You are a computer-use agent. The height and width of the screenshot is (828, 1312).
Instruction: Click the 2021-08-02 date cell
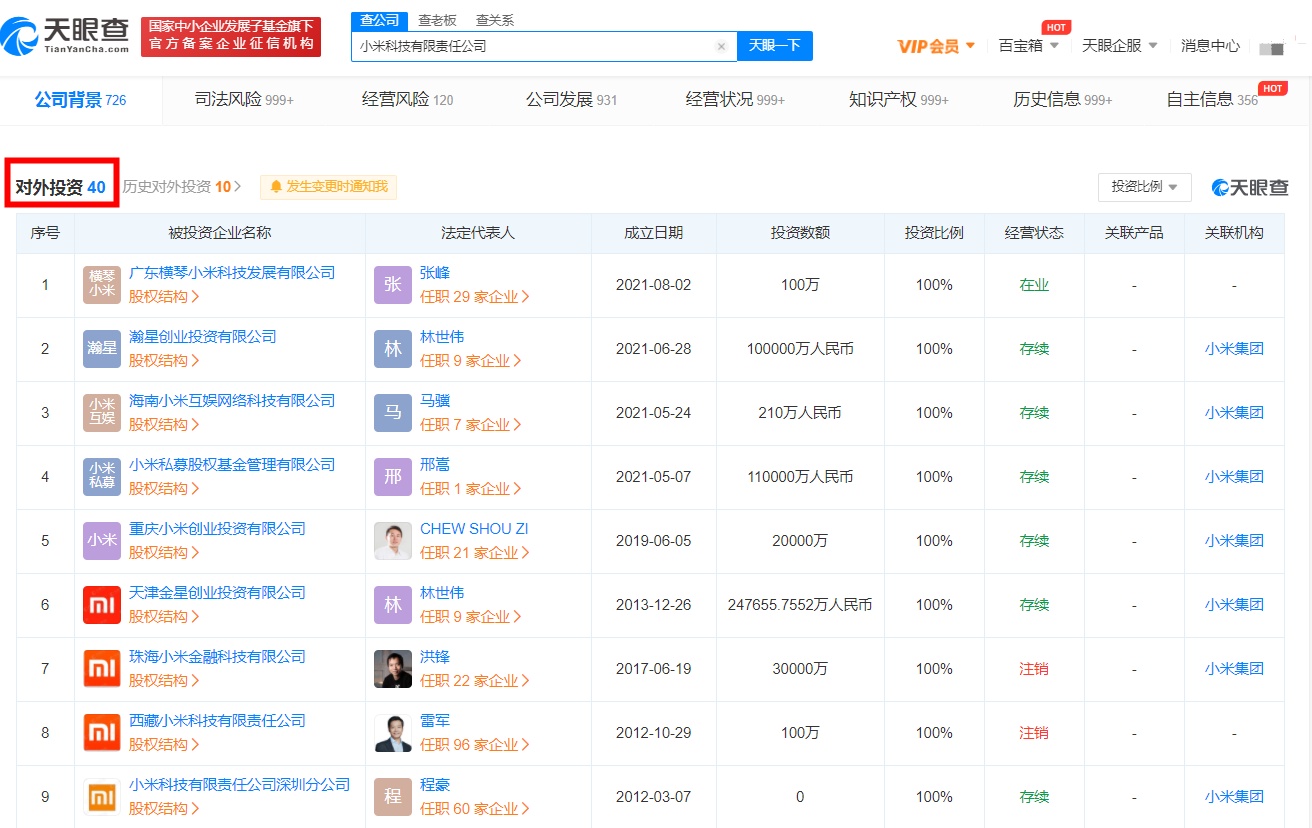pyautogui.click(x=653, y=285)
